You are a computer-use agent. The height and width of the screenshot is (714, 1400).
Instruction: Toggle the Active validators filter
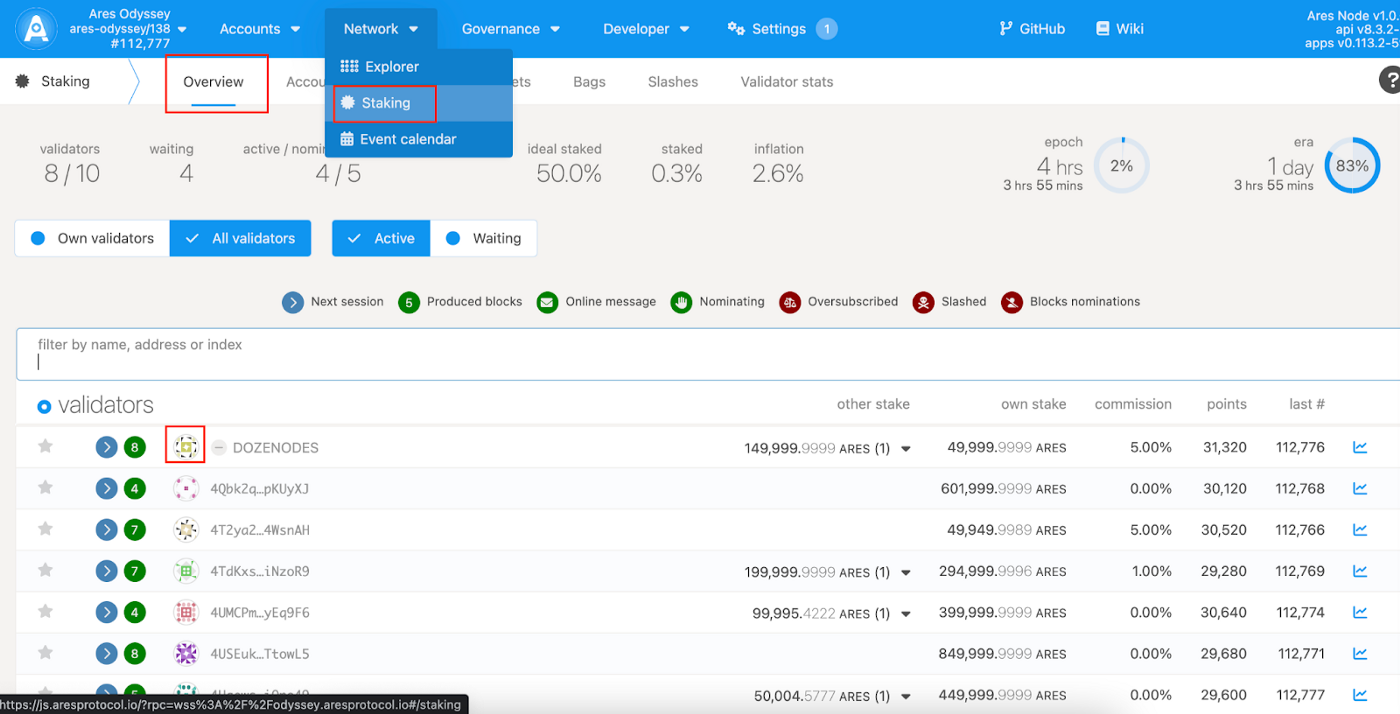(381, 238)
